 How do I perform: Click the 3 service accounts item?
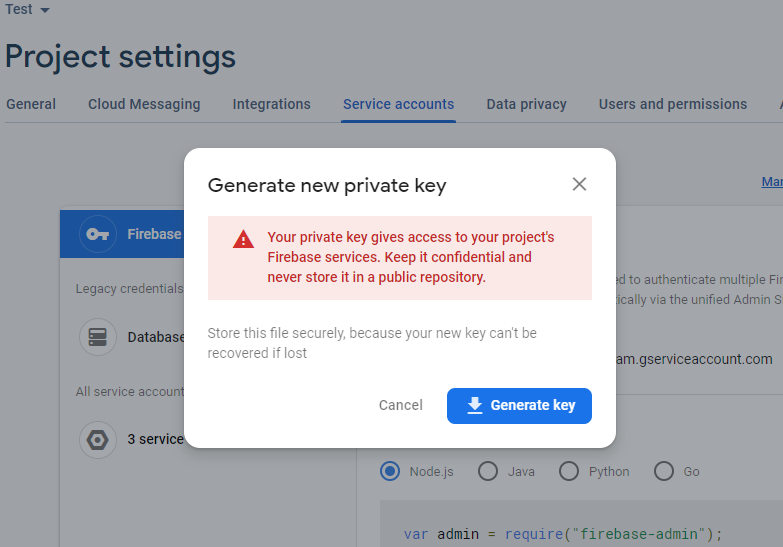point(155,439)
